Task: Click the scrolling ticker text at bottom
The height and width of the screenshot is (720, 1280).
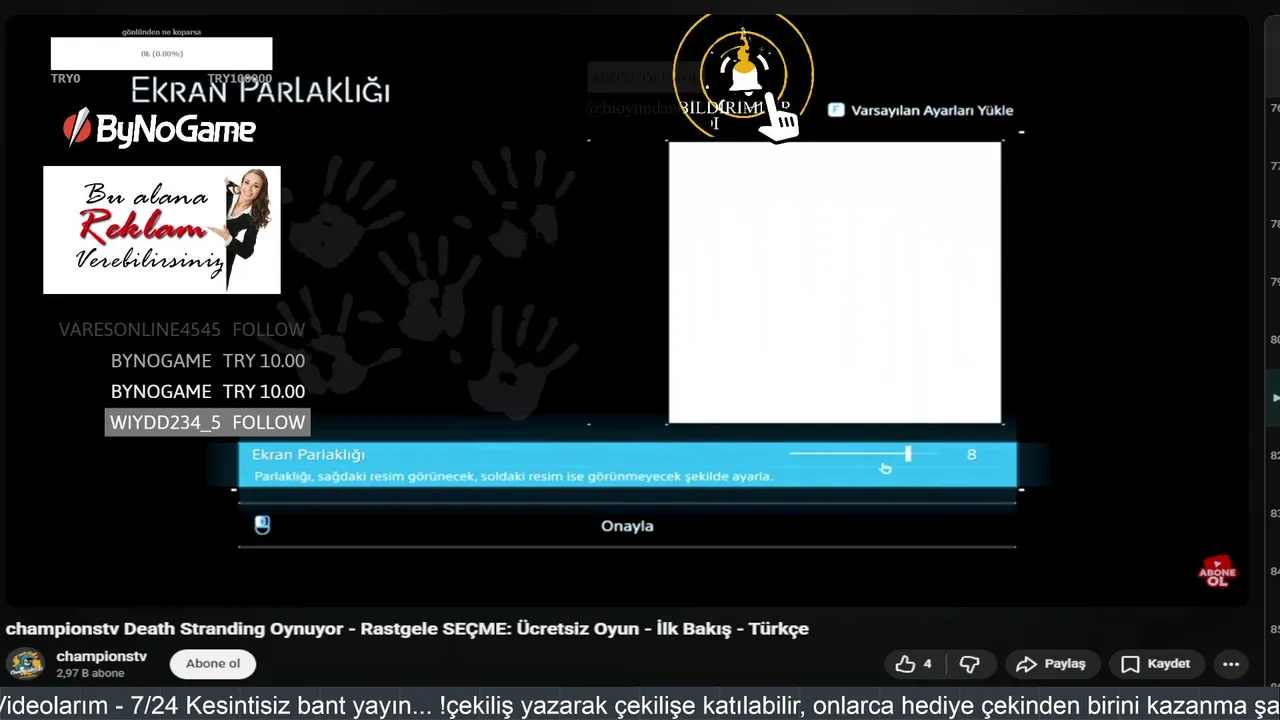Action: [640, 706]
